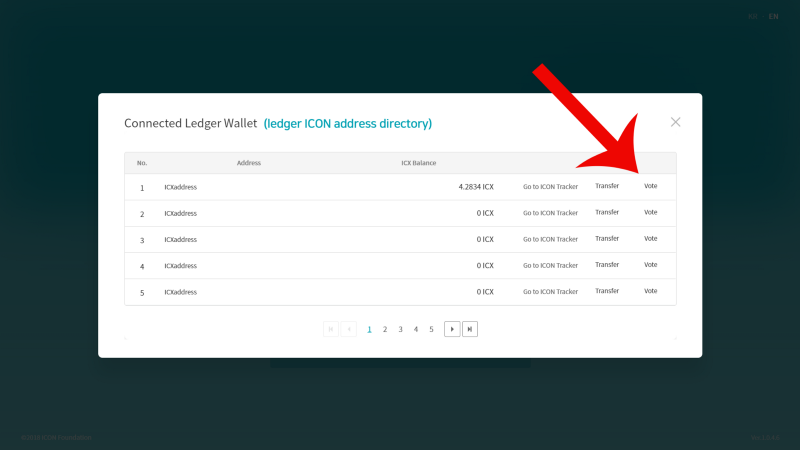Jump to last page of addresses
The height and width of the screenshot is (450, 800).
(470, 329)
